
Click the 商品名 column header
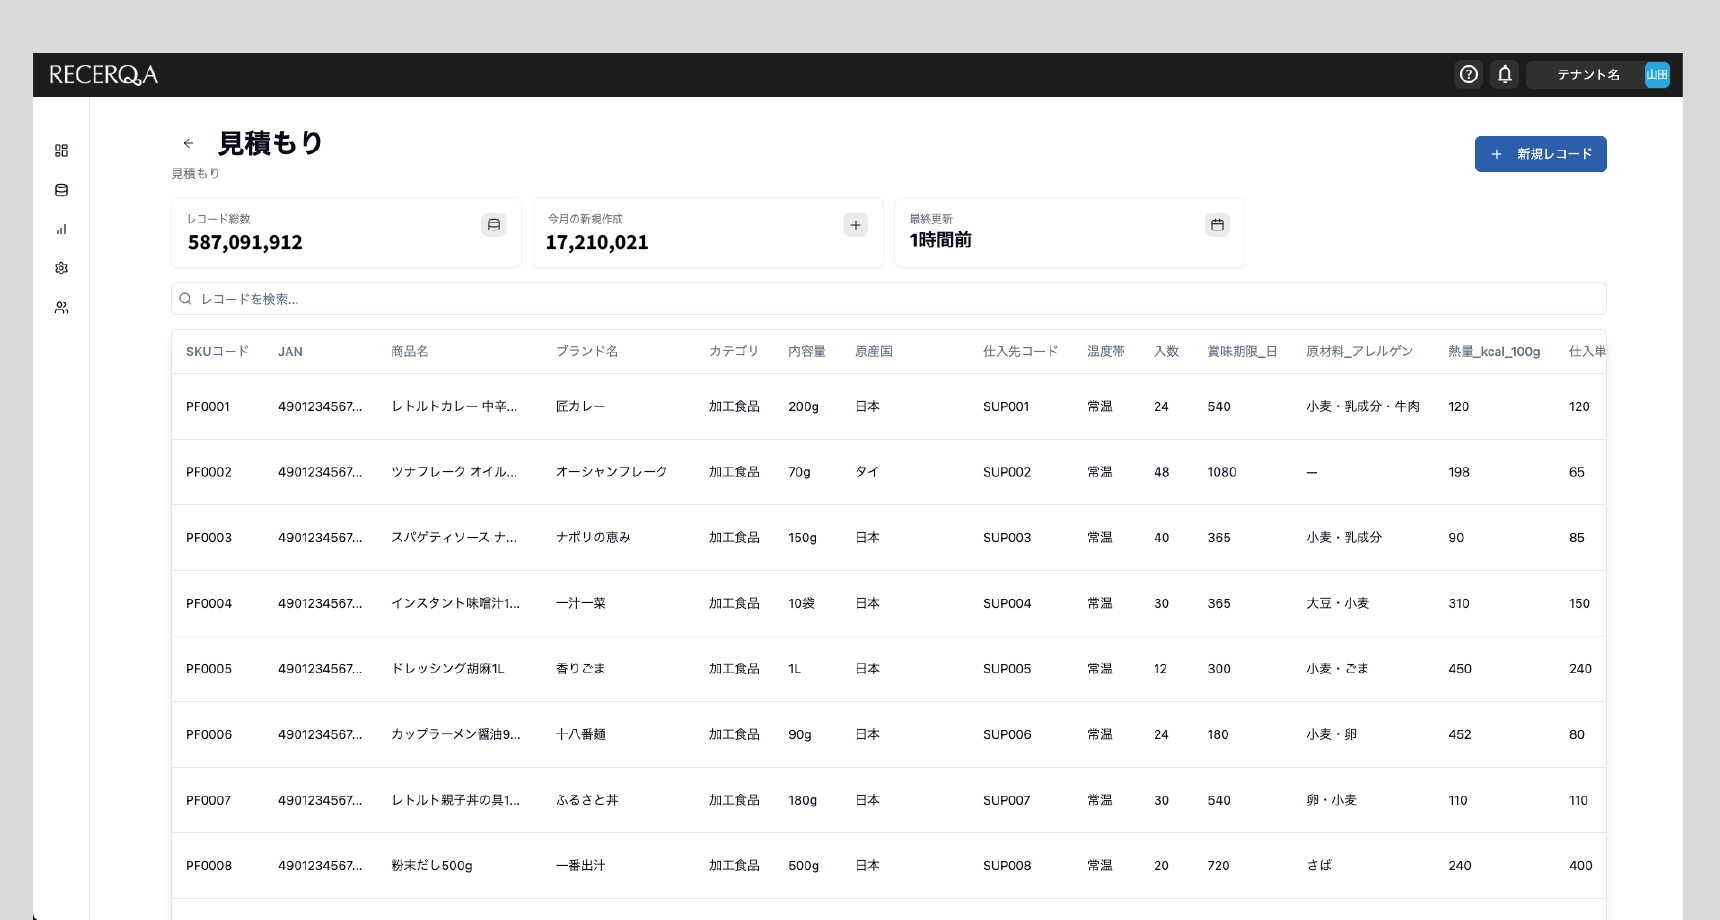[x=409, y=352]
